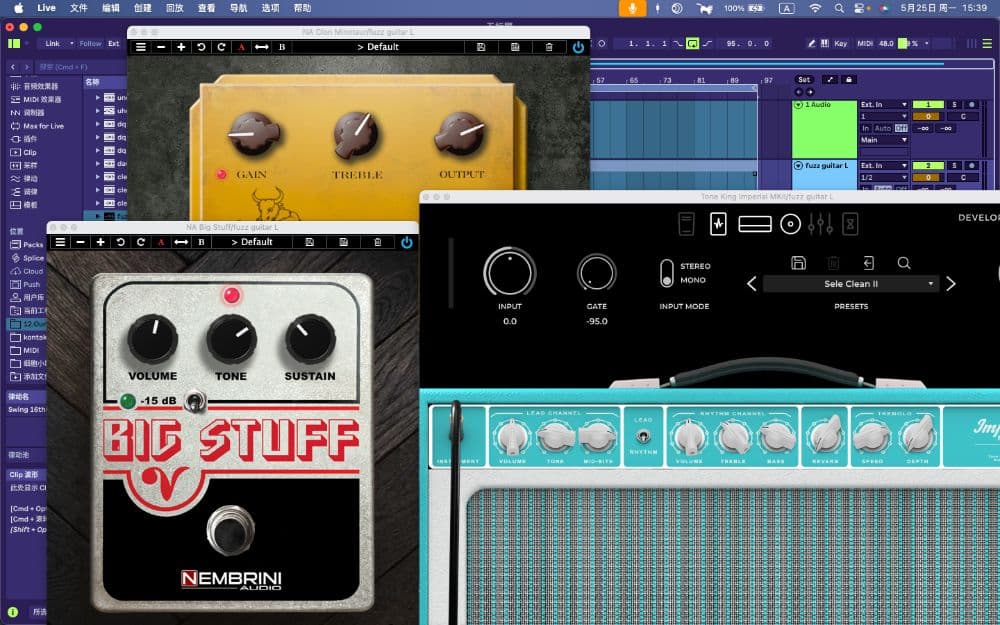Screen dimensions: 1000x625
Task: Click the Set locator button
Action: [x=804, y=80]
